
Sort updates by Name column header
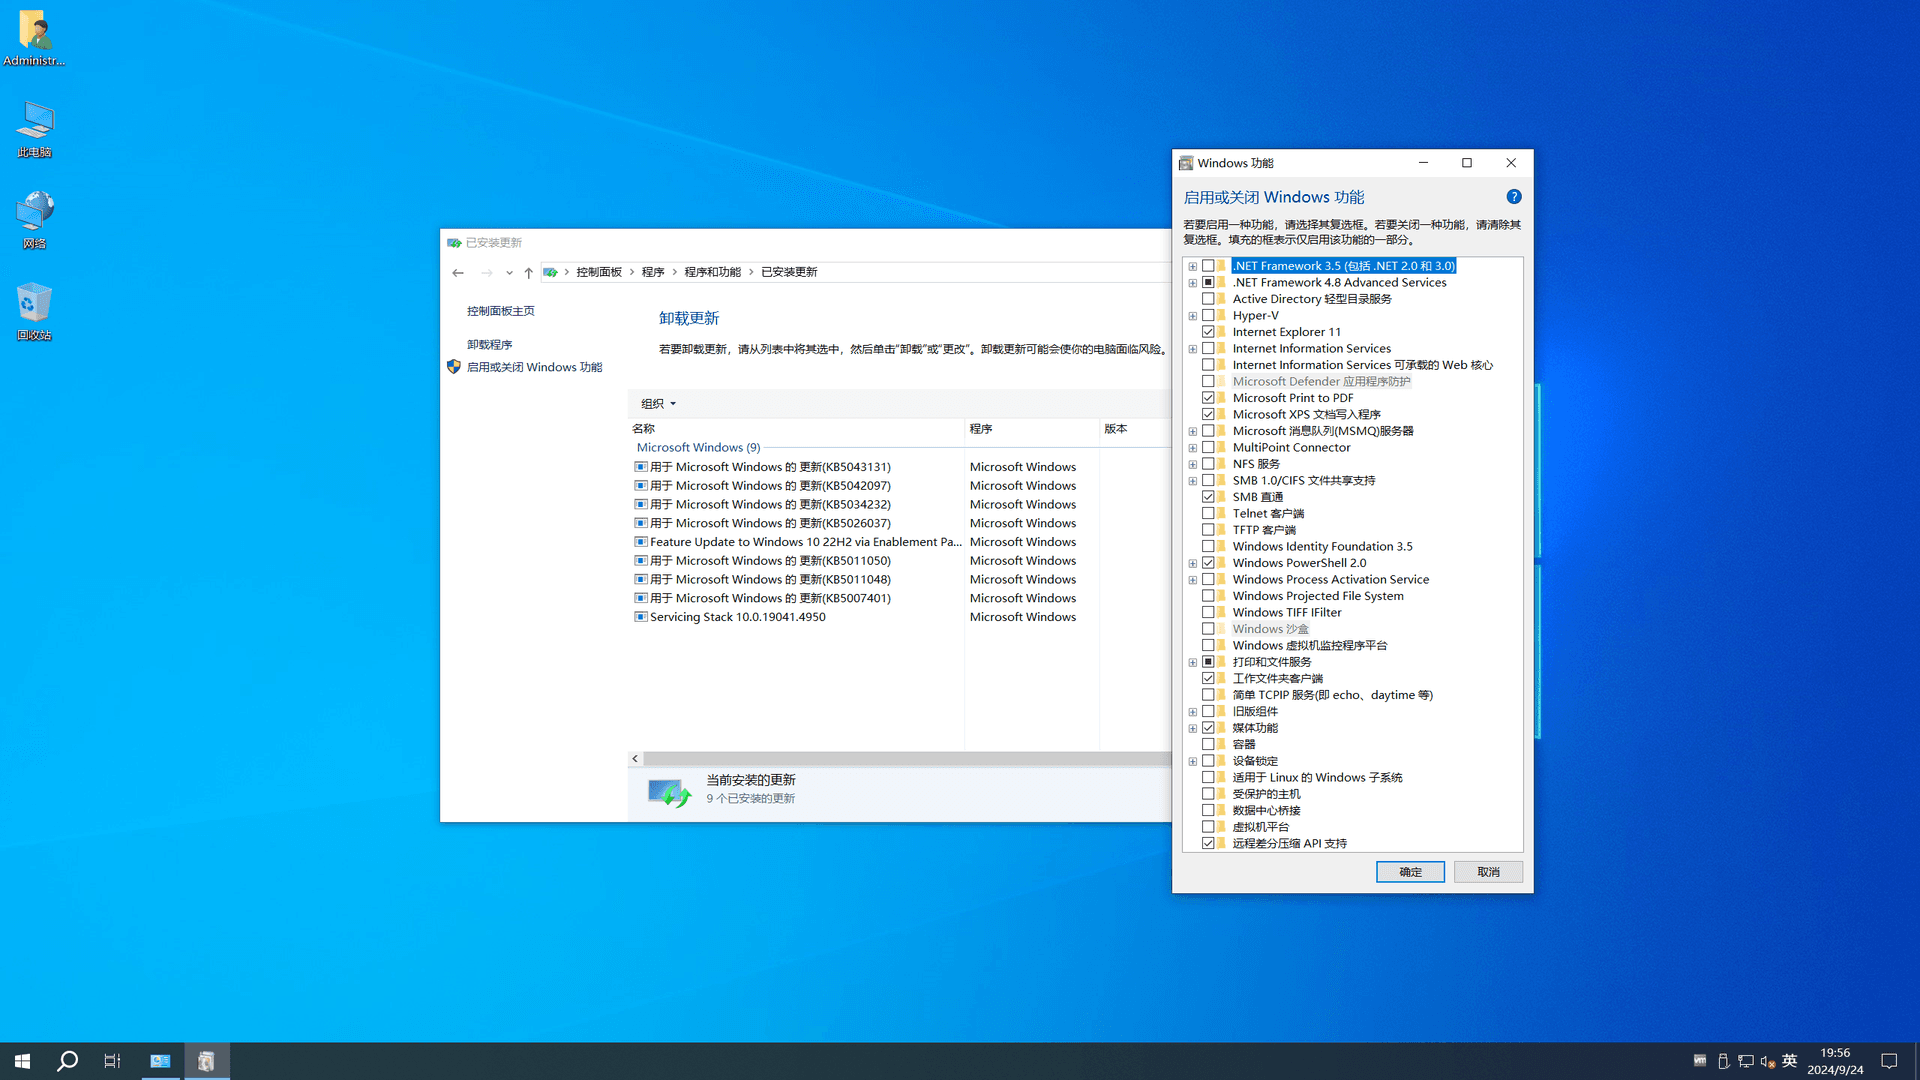point(796,429)
